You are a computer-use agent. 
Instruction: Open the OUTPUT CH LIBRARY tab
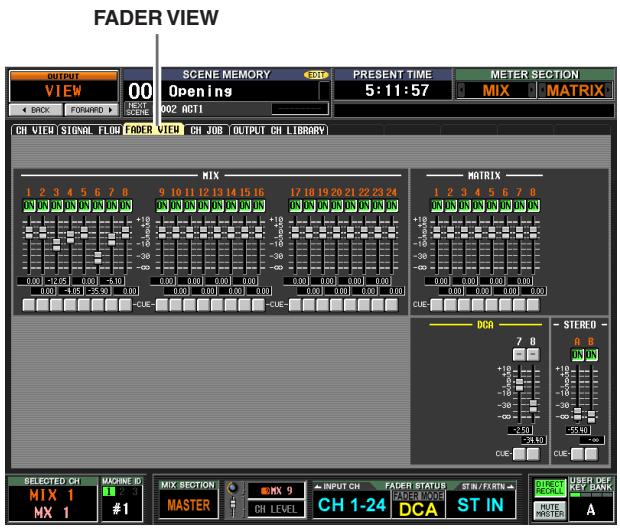(x=279, y=130)
